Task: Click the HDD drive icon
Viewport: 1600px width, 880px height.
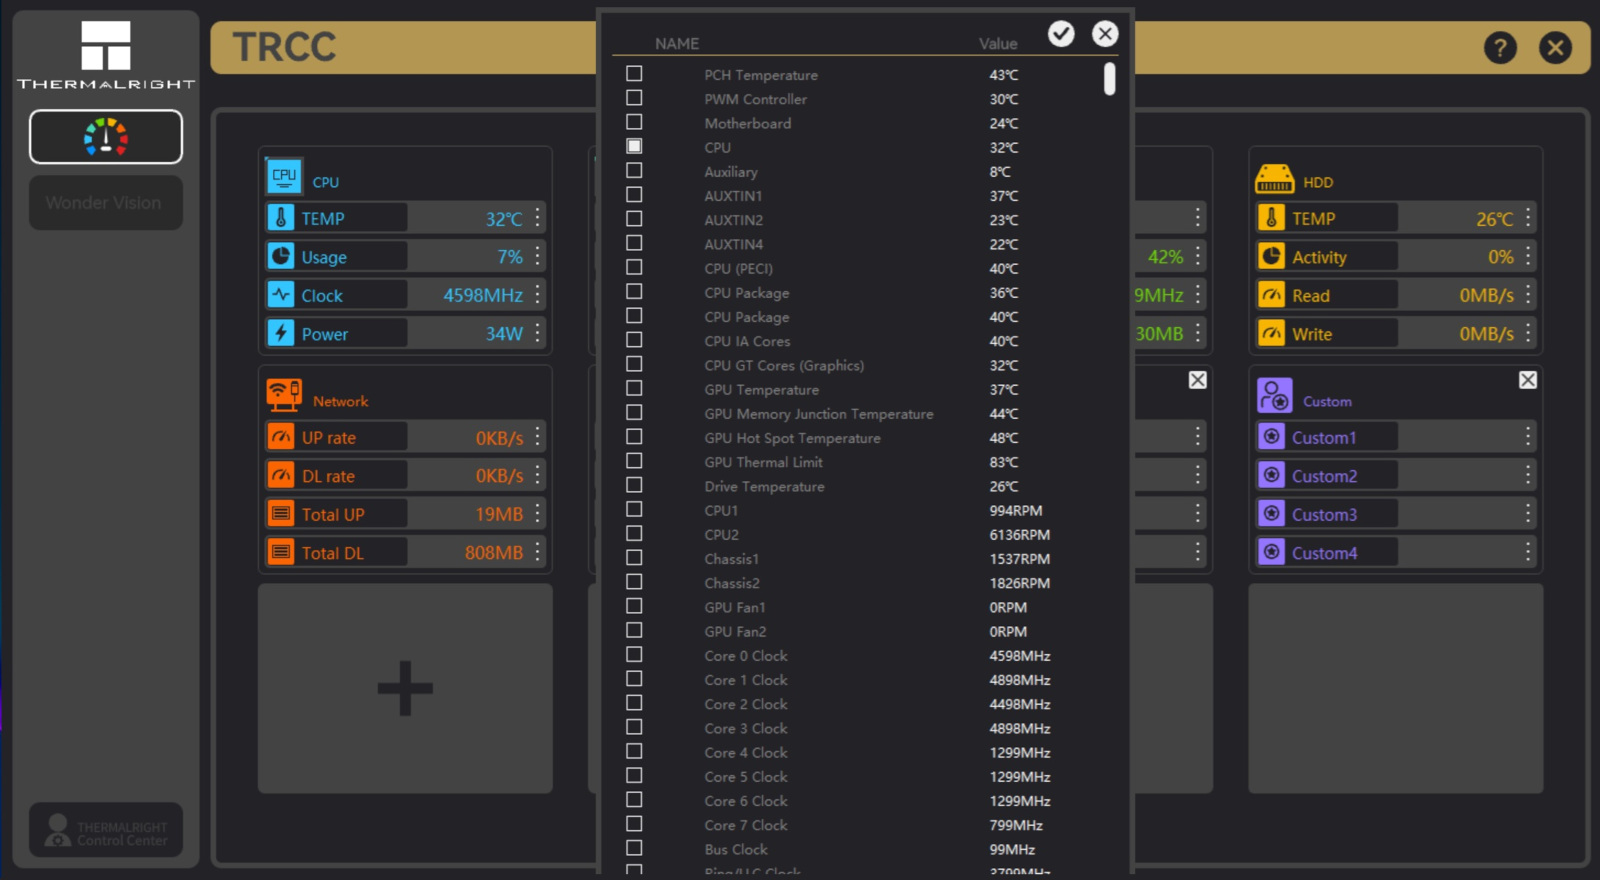Action: coord(1274,179)
